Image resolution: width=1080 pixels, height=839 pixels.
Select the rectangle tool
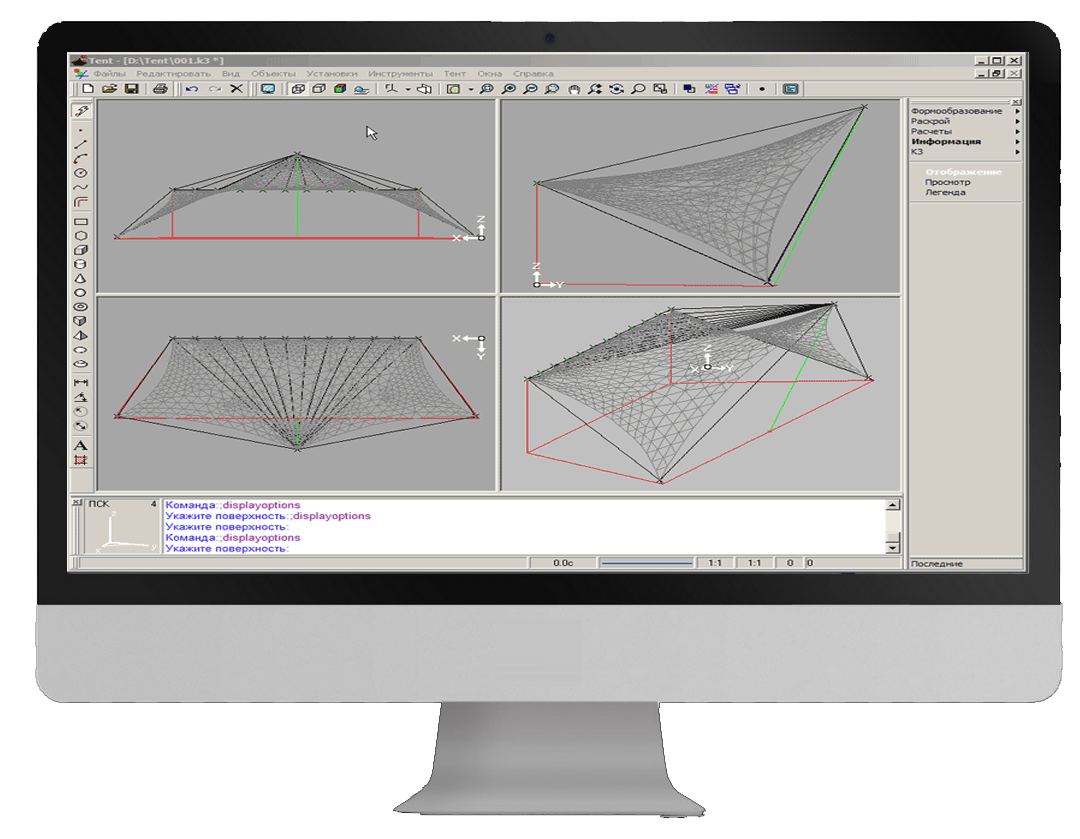81,222
